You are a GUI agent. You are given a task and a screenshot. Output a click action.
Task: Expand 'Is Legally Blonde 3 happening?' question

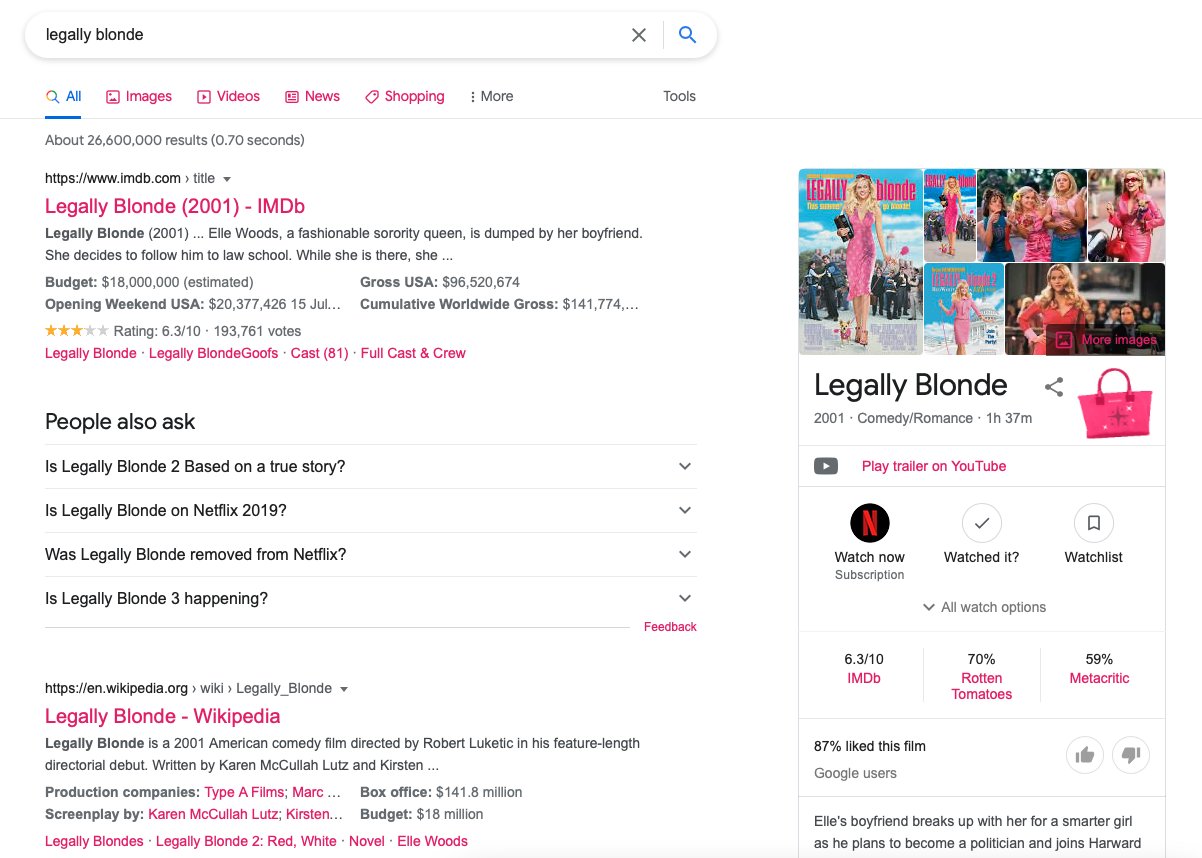[370, 599]
